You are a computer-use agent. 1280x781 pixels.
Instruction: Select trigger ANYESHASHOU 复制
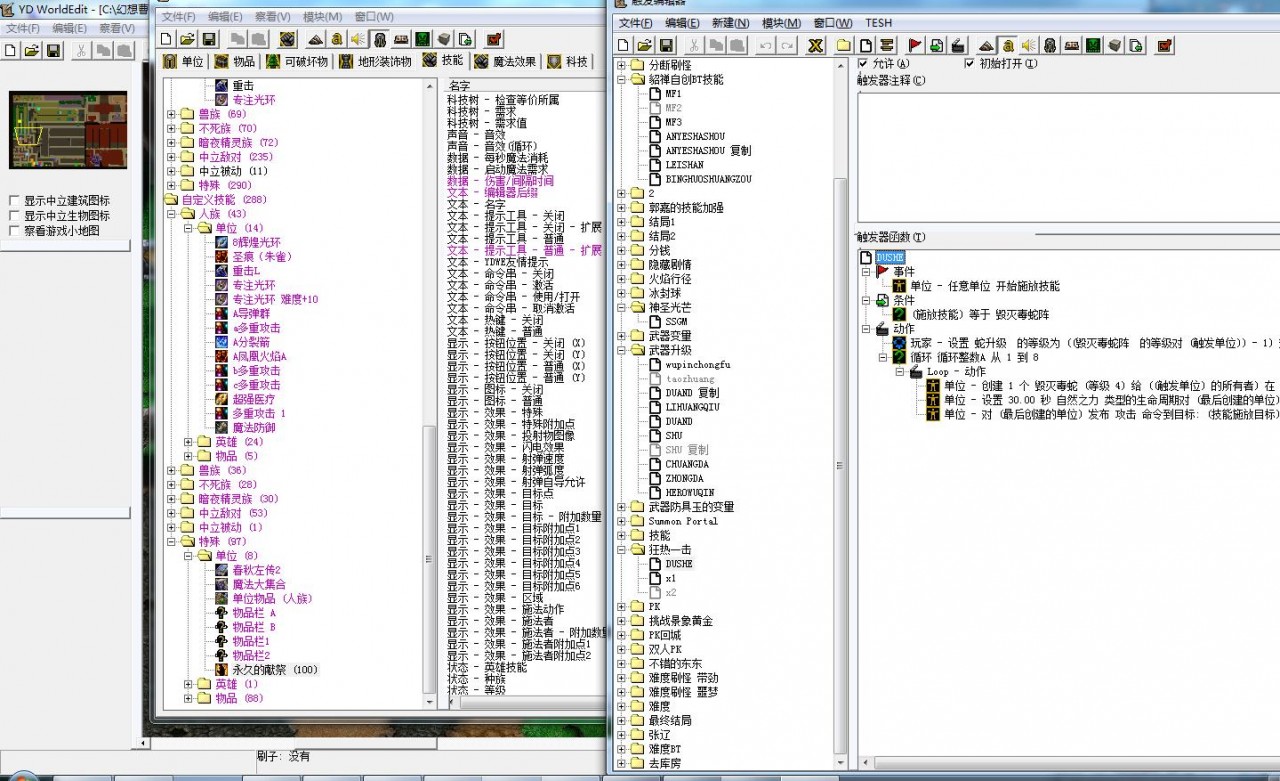(x=708, y=150)
